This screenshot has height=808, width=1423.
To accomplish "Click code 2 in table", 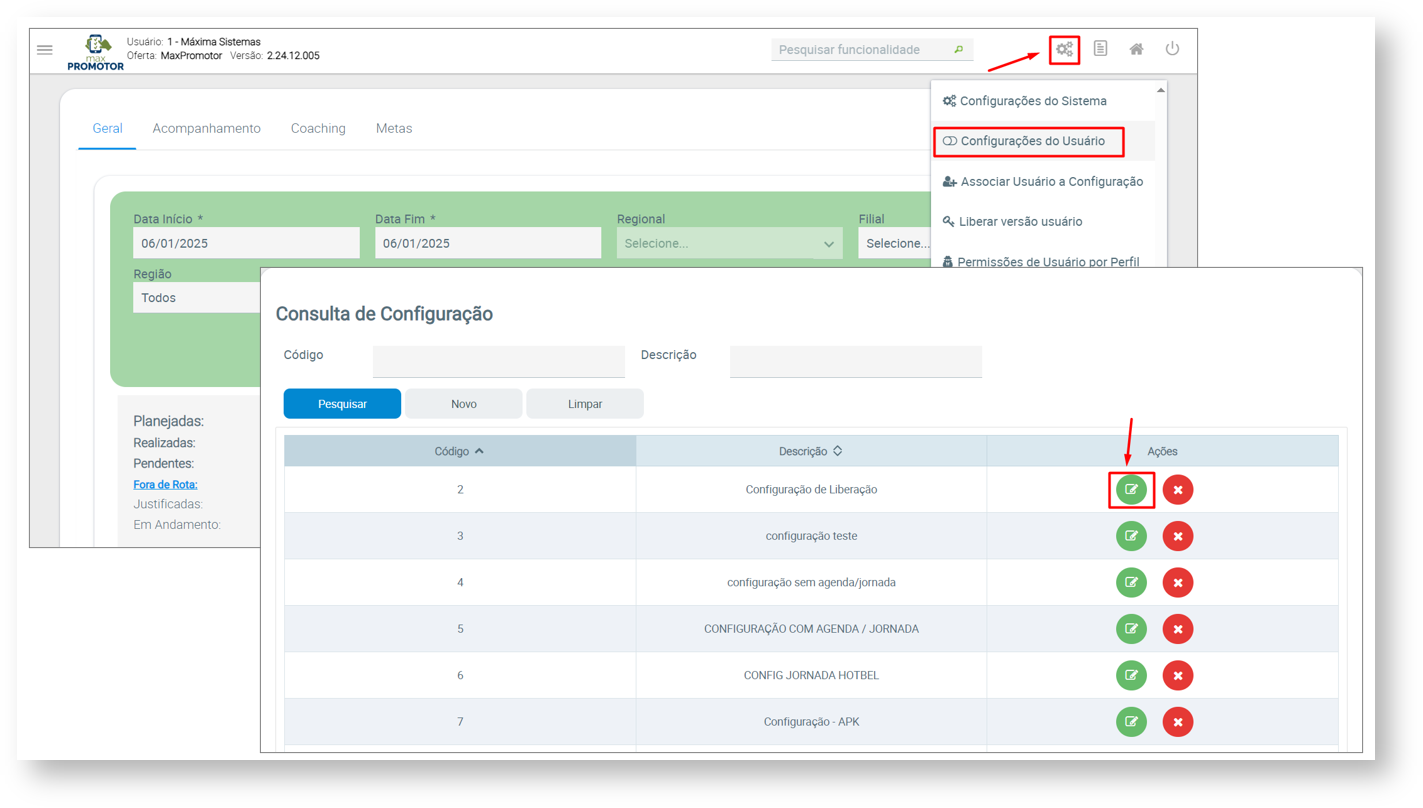I will coord(460,490).
